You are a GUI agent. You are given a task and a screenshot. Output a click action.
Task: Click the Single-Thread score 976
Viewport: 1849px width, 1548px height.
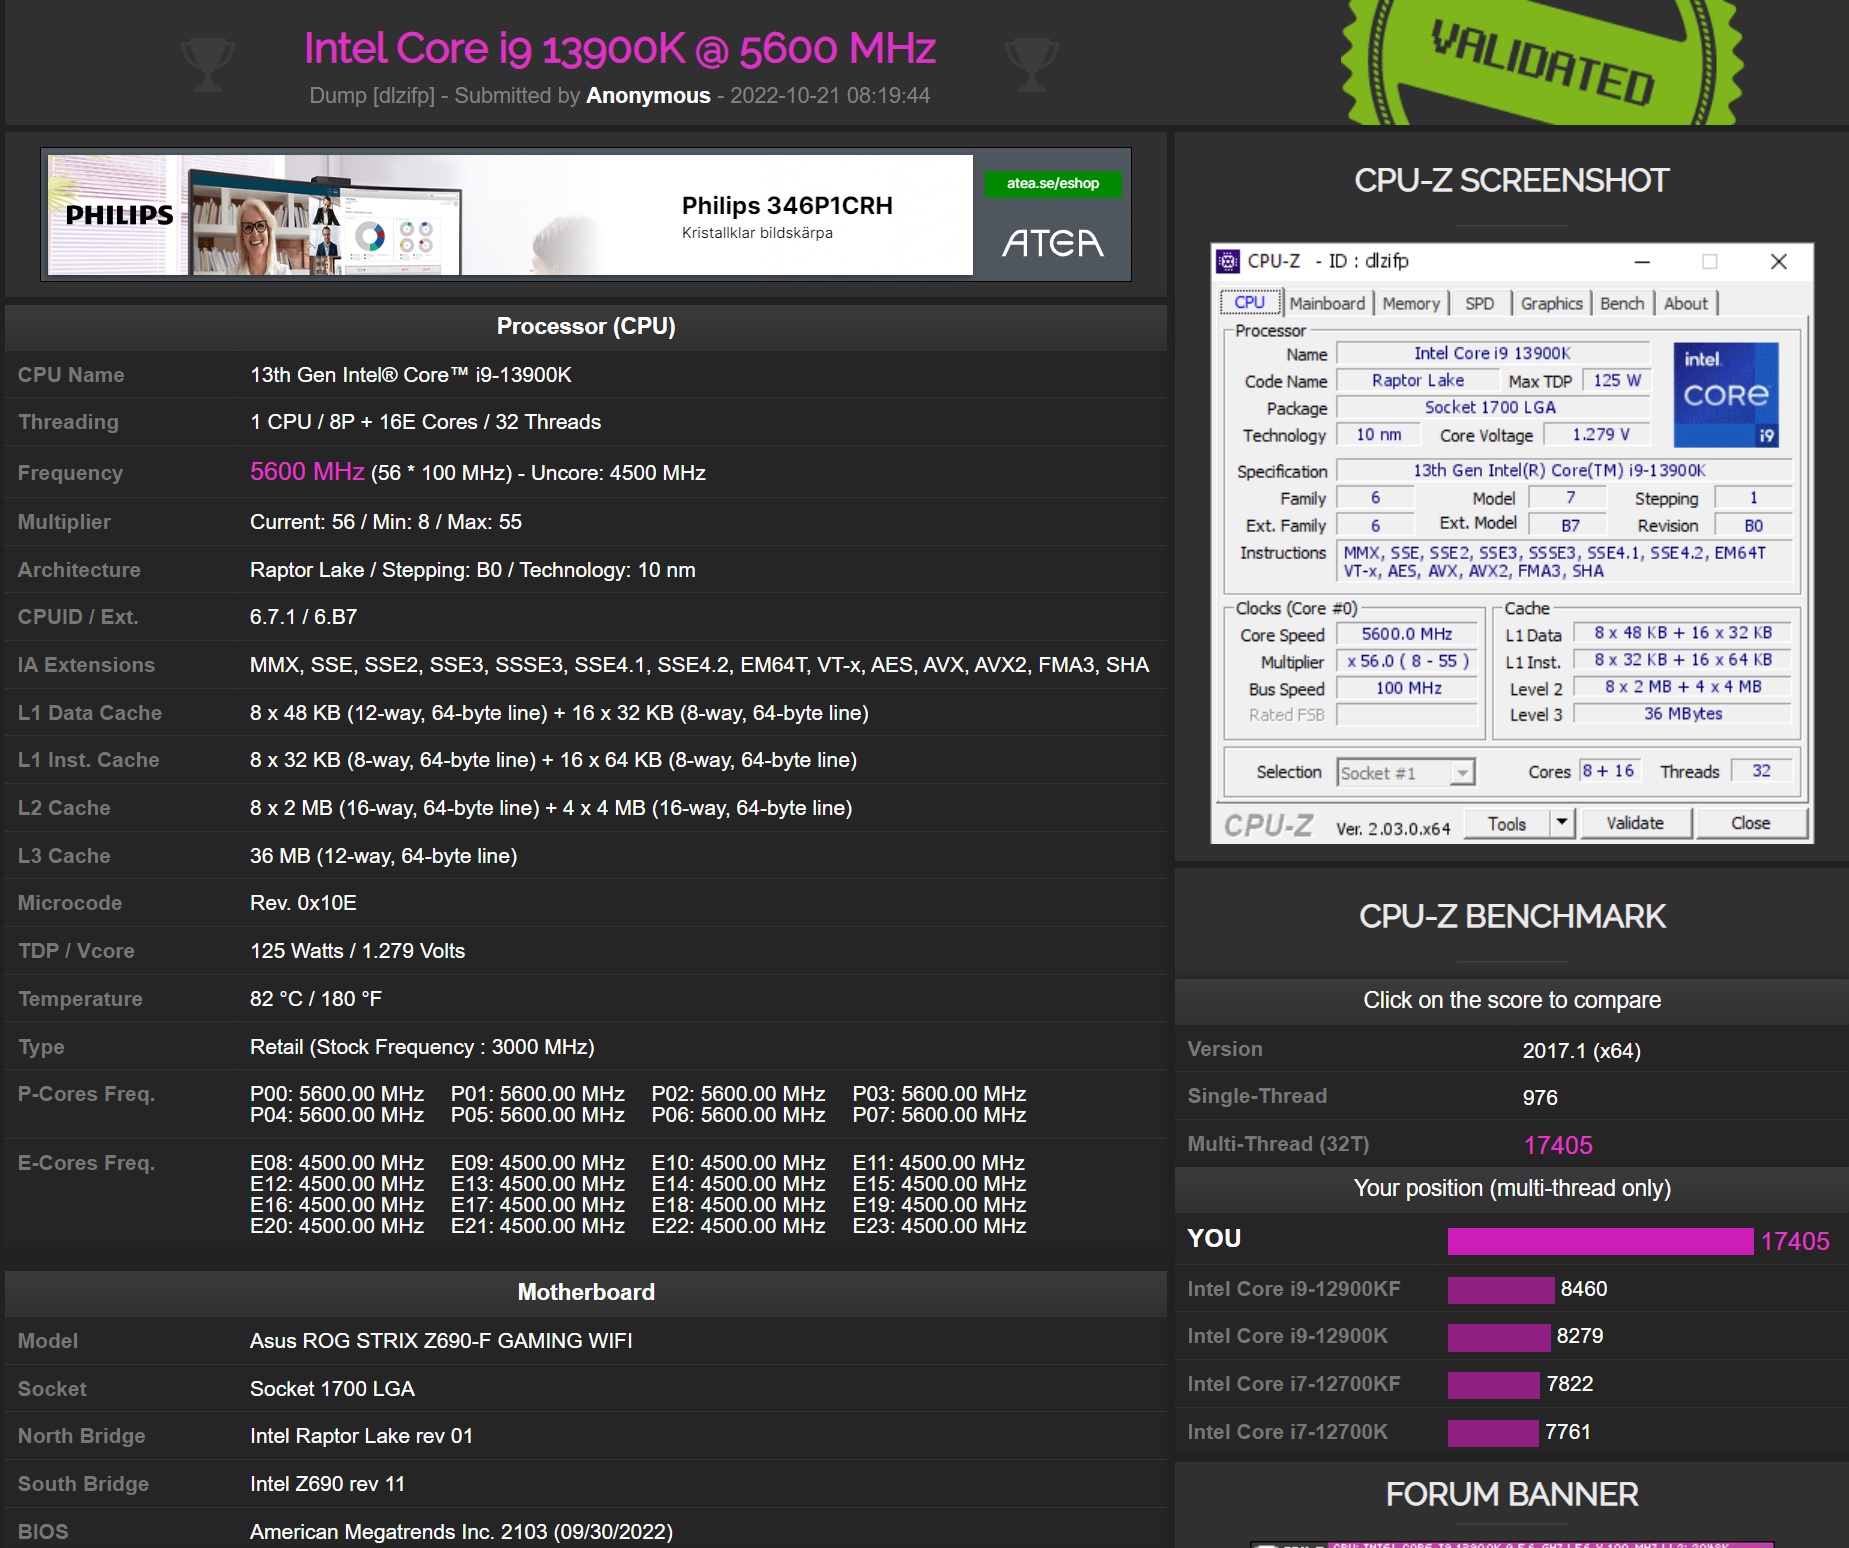(x=1540, y=1098)
